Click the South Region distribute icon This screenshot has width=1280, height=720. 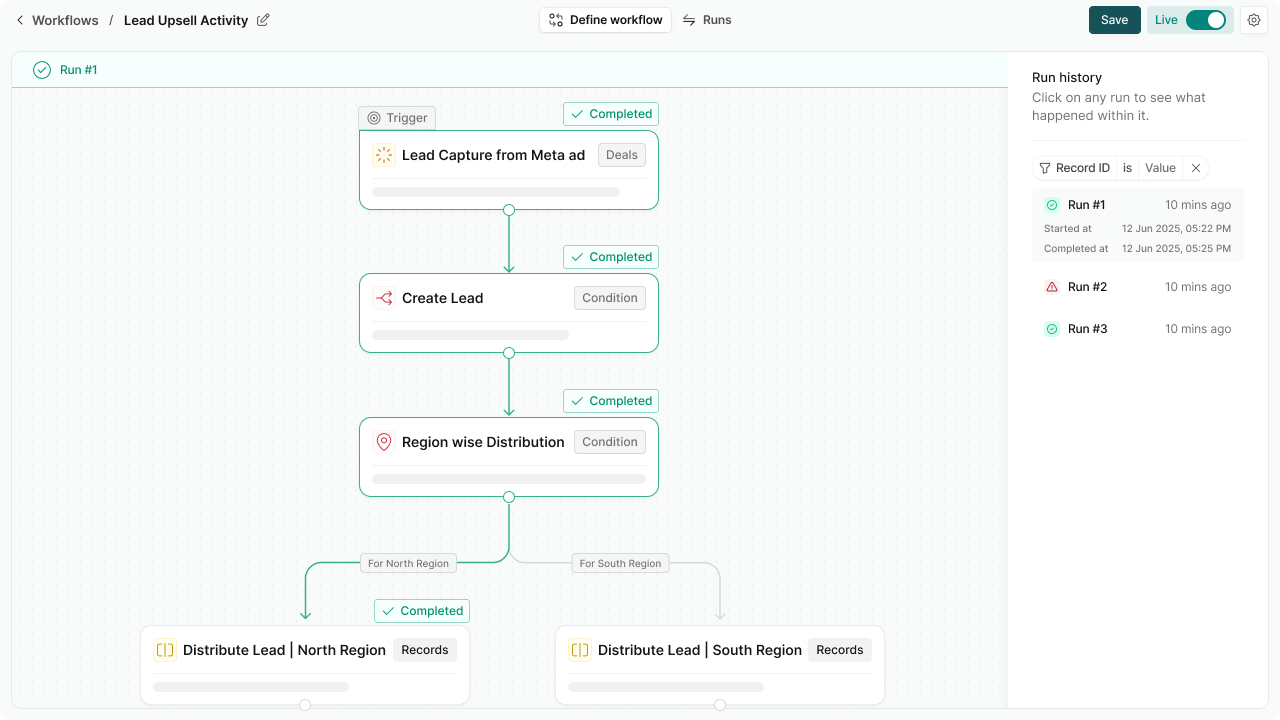click(580, 650)
